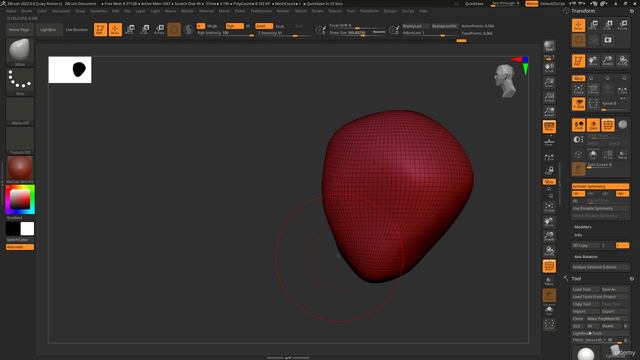Toggle the Rgb paint mode button
Viewport: 640px width, 360px height.
click(234, 26)
